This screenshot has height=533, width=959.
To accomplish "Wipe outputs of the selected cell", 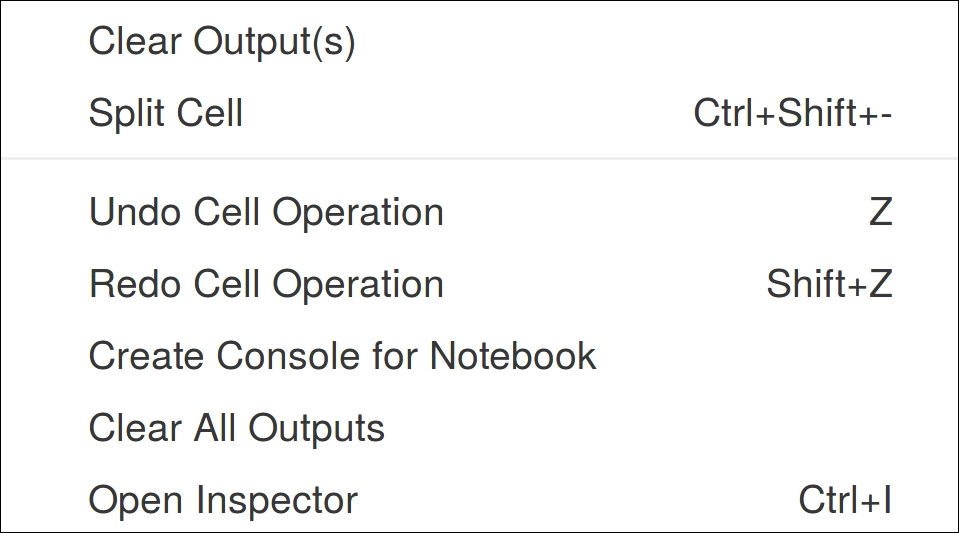I will (222, 42).
